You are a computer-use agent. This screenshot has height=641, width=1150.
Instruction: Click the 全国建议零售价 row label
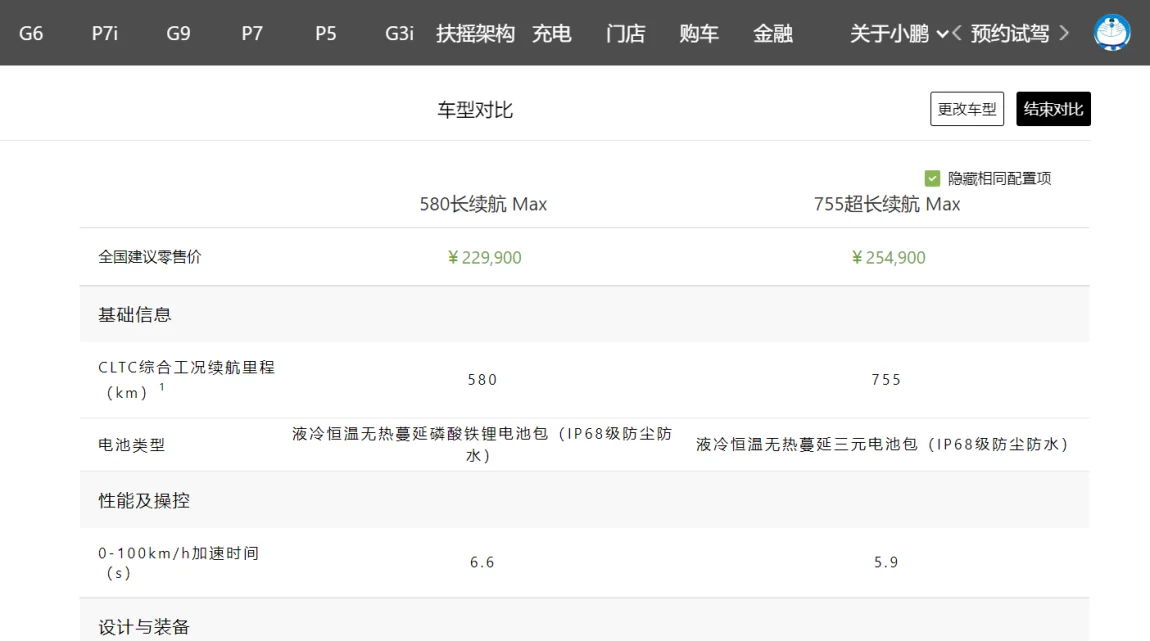coord(150,257)
